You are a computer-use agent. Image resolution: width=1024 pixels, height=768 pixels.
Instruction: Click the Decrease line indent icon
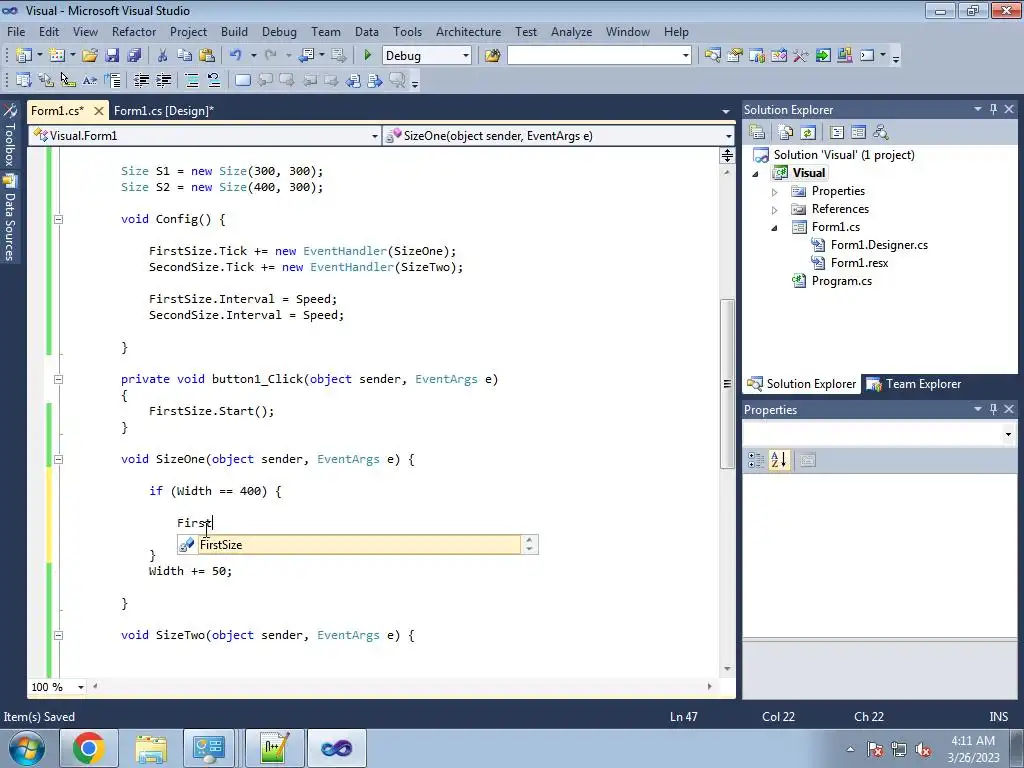pyautogui.click(x=141, y=80)
